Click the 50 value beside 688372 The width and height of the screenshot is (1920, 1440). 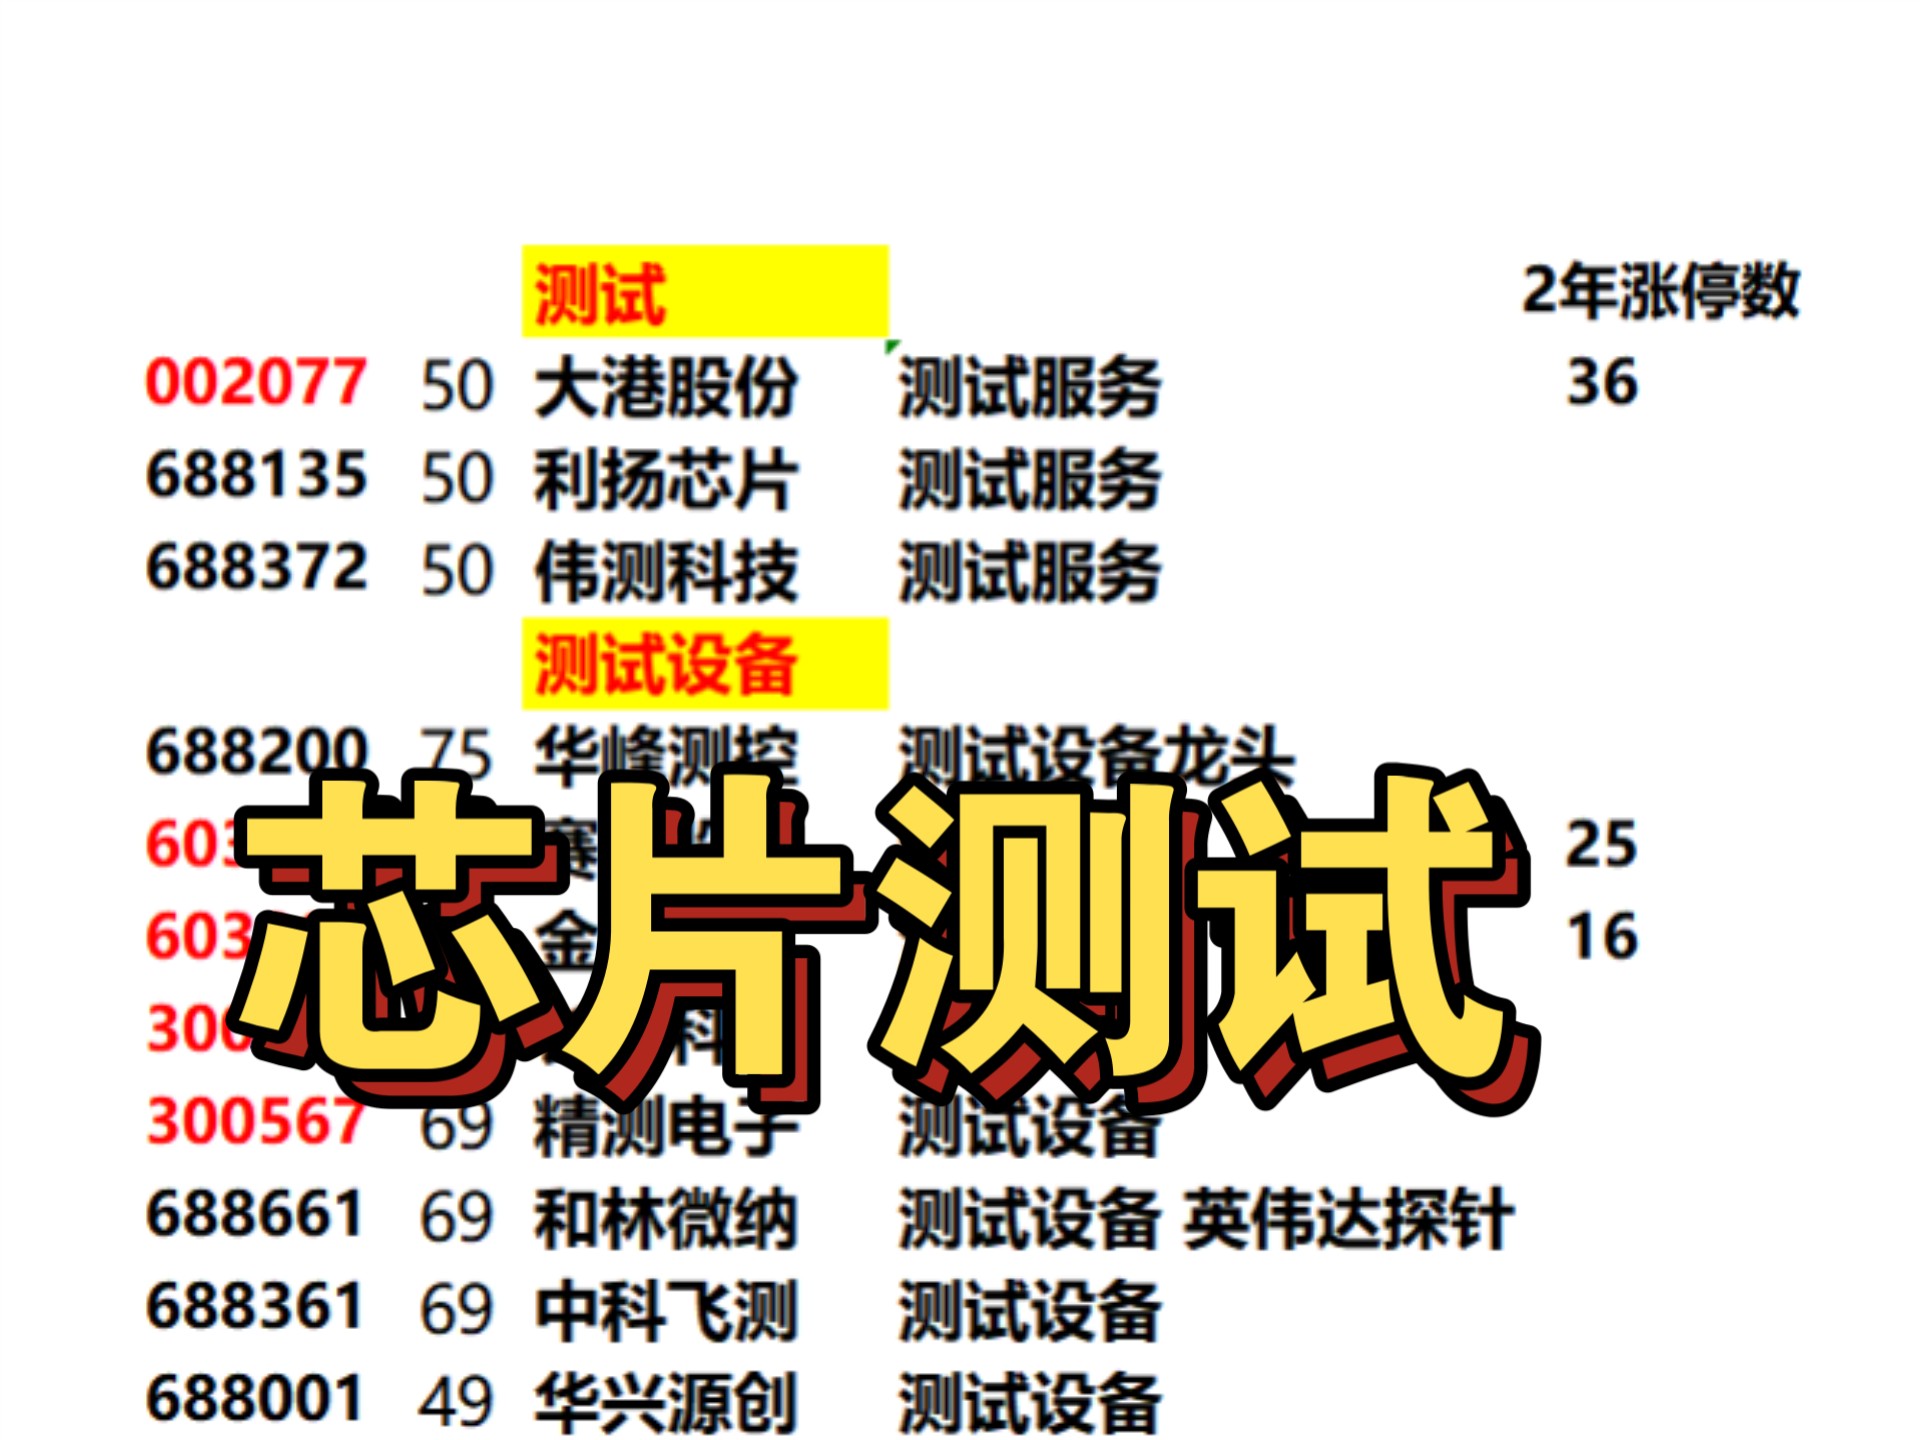coord(457,571)
